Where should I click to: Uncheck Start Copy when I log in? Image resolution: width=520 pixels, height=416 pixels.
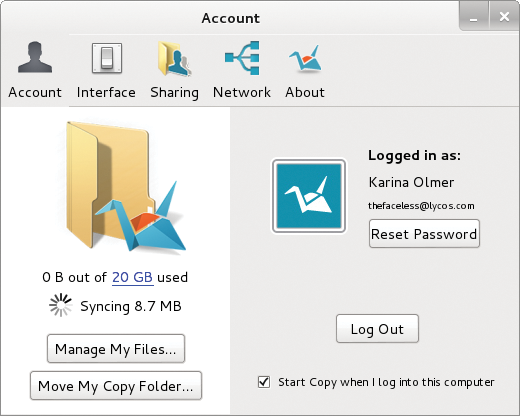click(x=264, y=382)
